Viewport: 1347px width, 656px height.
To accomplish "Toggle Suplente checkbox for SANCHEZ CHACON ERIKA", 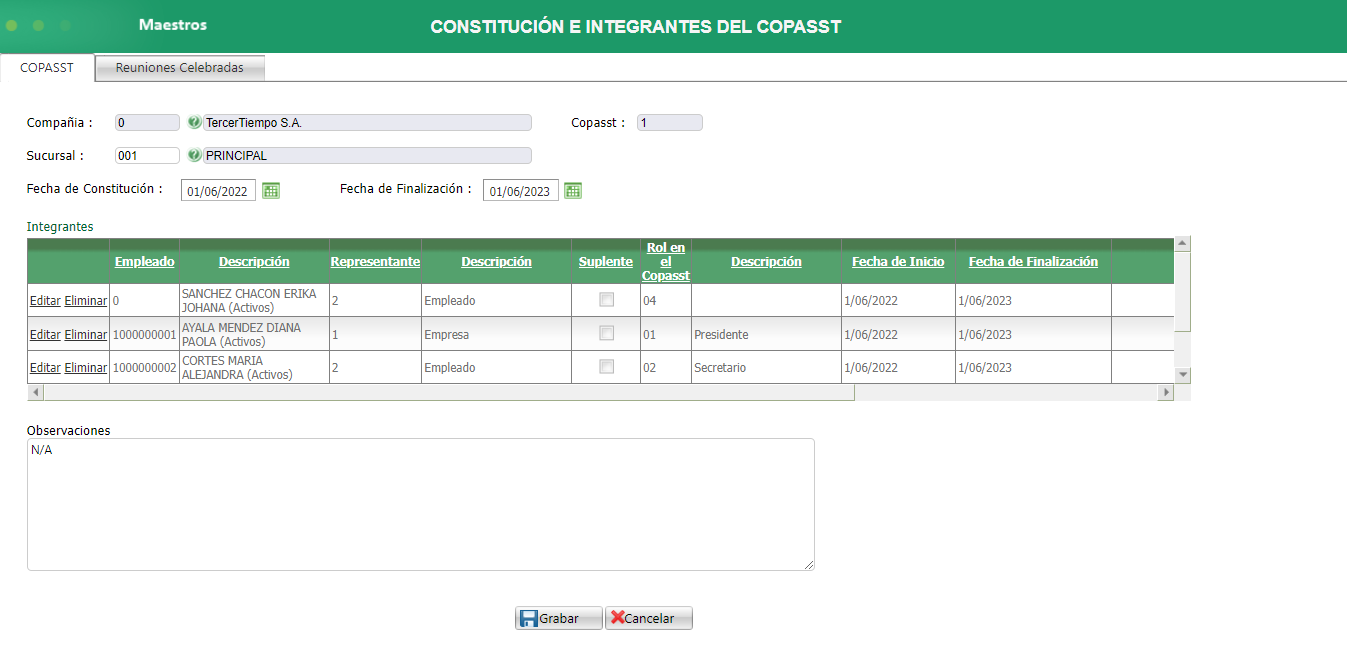I will 605,299.
